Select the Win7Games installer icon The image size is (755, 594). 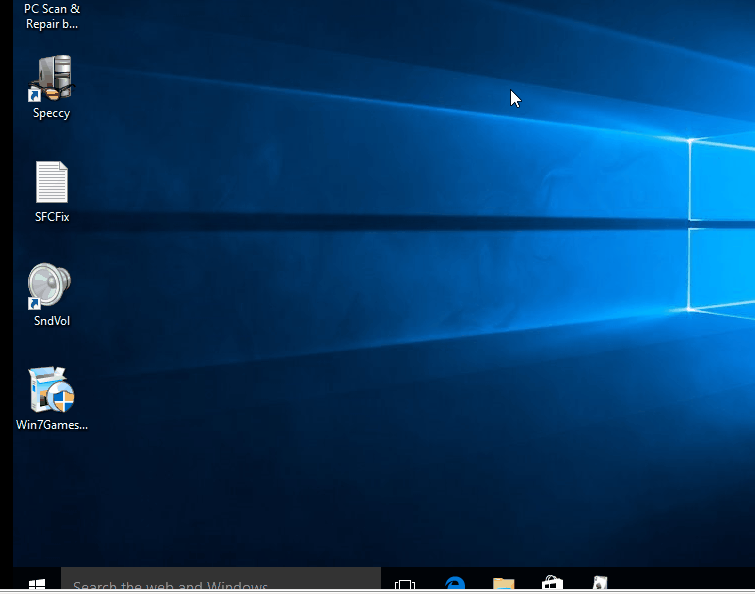pos(52,389)
